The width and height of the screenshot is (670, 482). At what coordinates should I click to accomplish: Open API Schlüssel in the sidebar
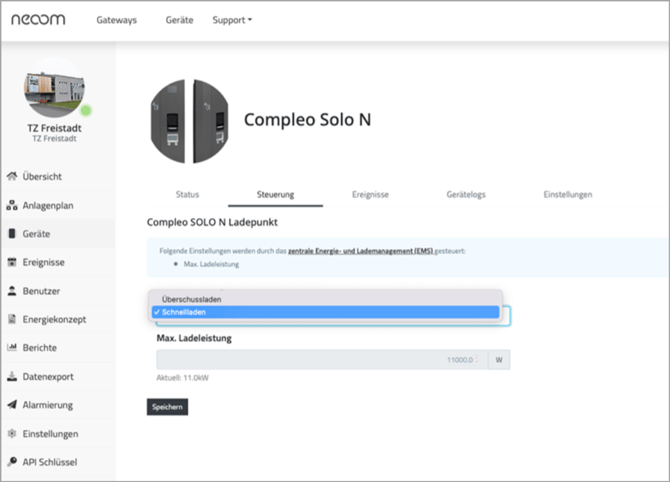point(50,462)
